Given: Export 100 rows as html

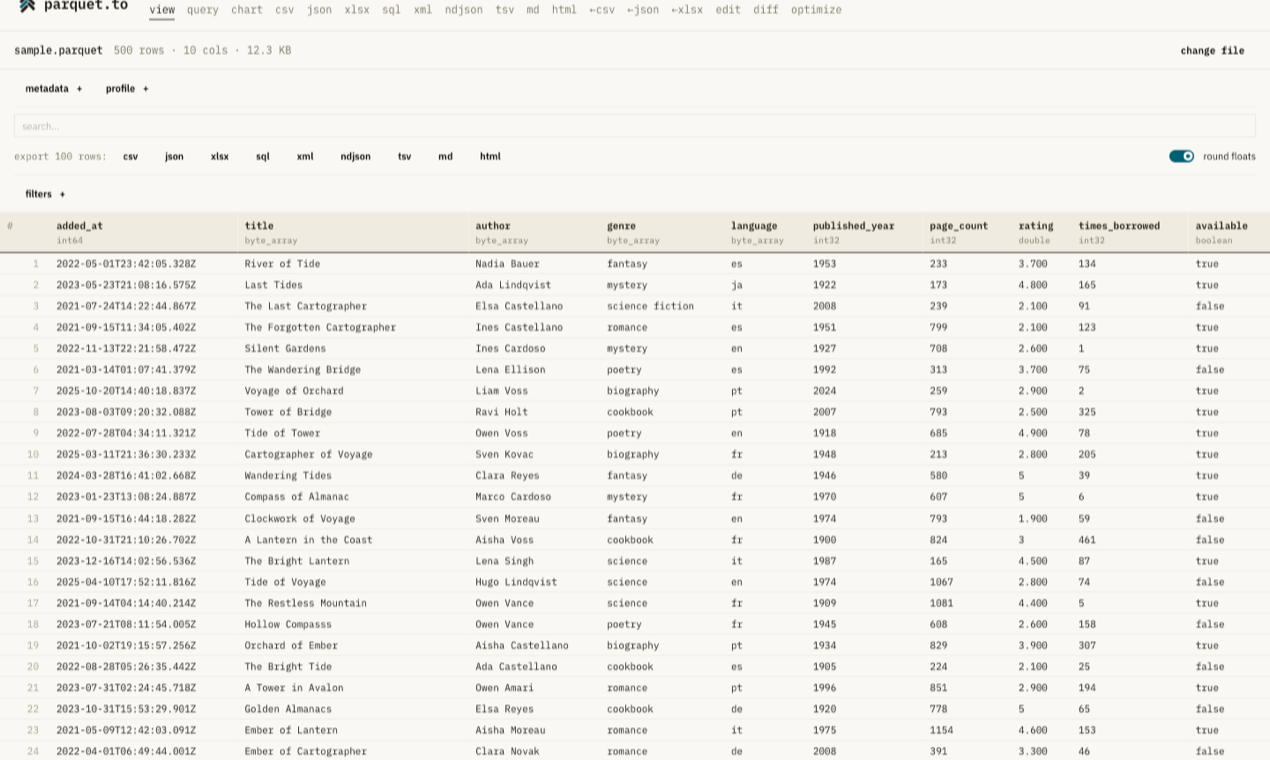Looking at the screenshot, I should coord(490,157).
